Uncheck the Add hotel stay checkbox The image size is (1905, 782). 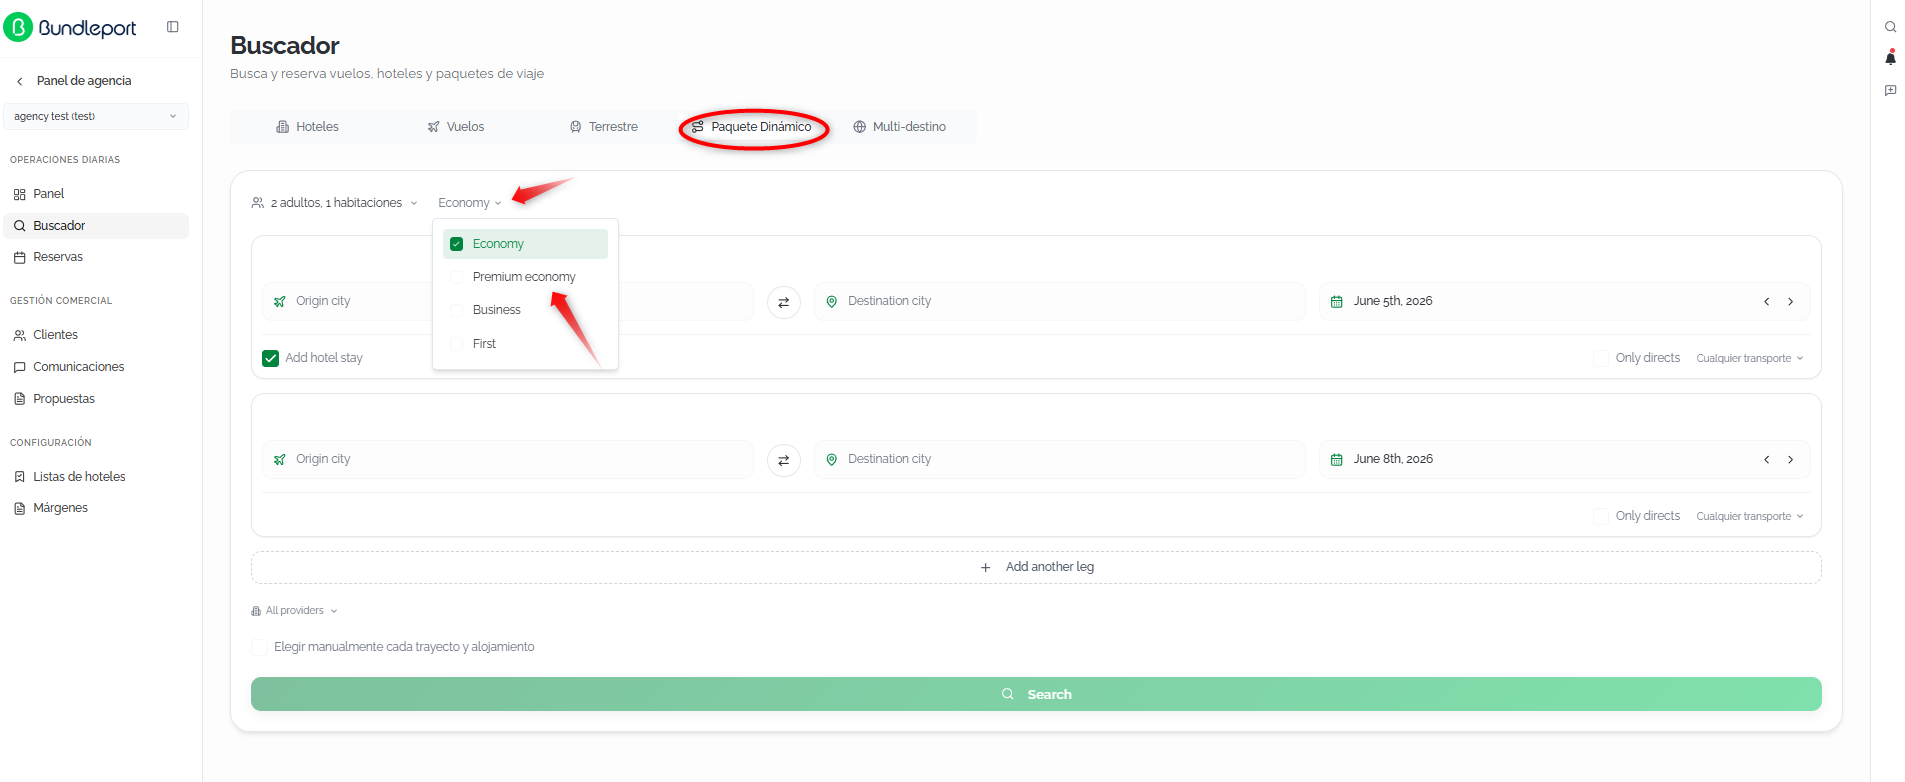coord(270,358)
